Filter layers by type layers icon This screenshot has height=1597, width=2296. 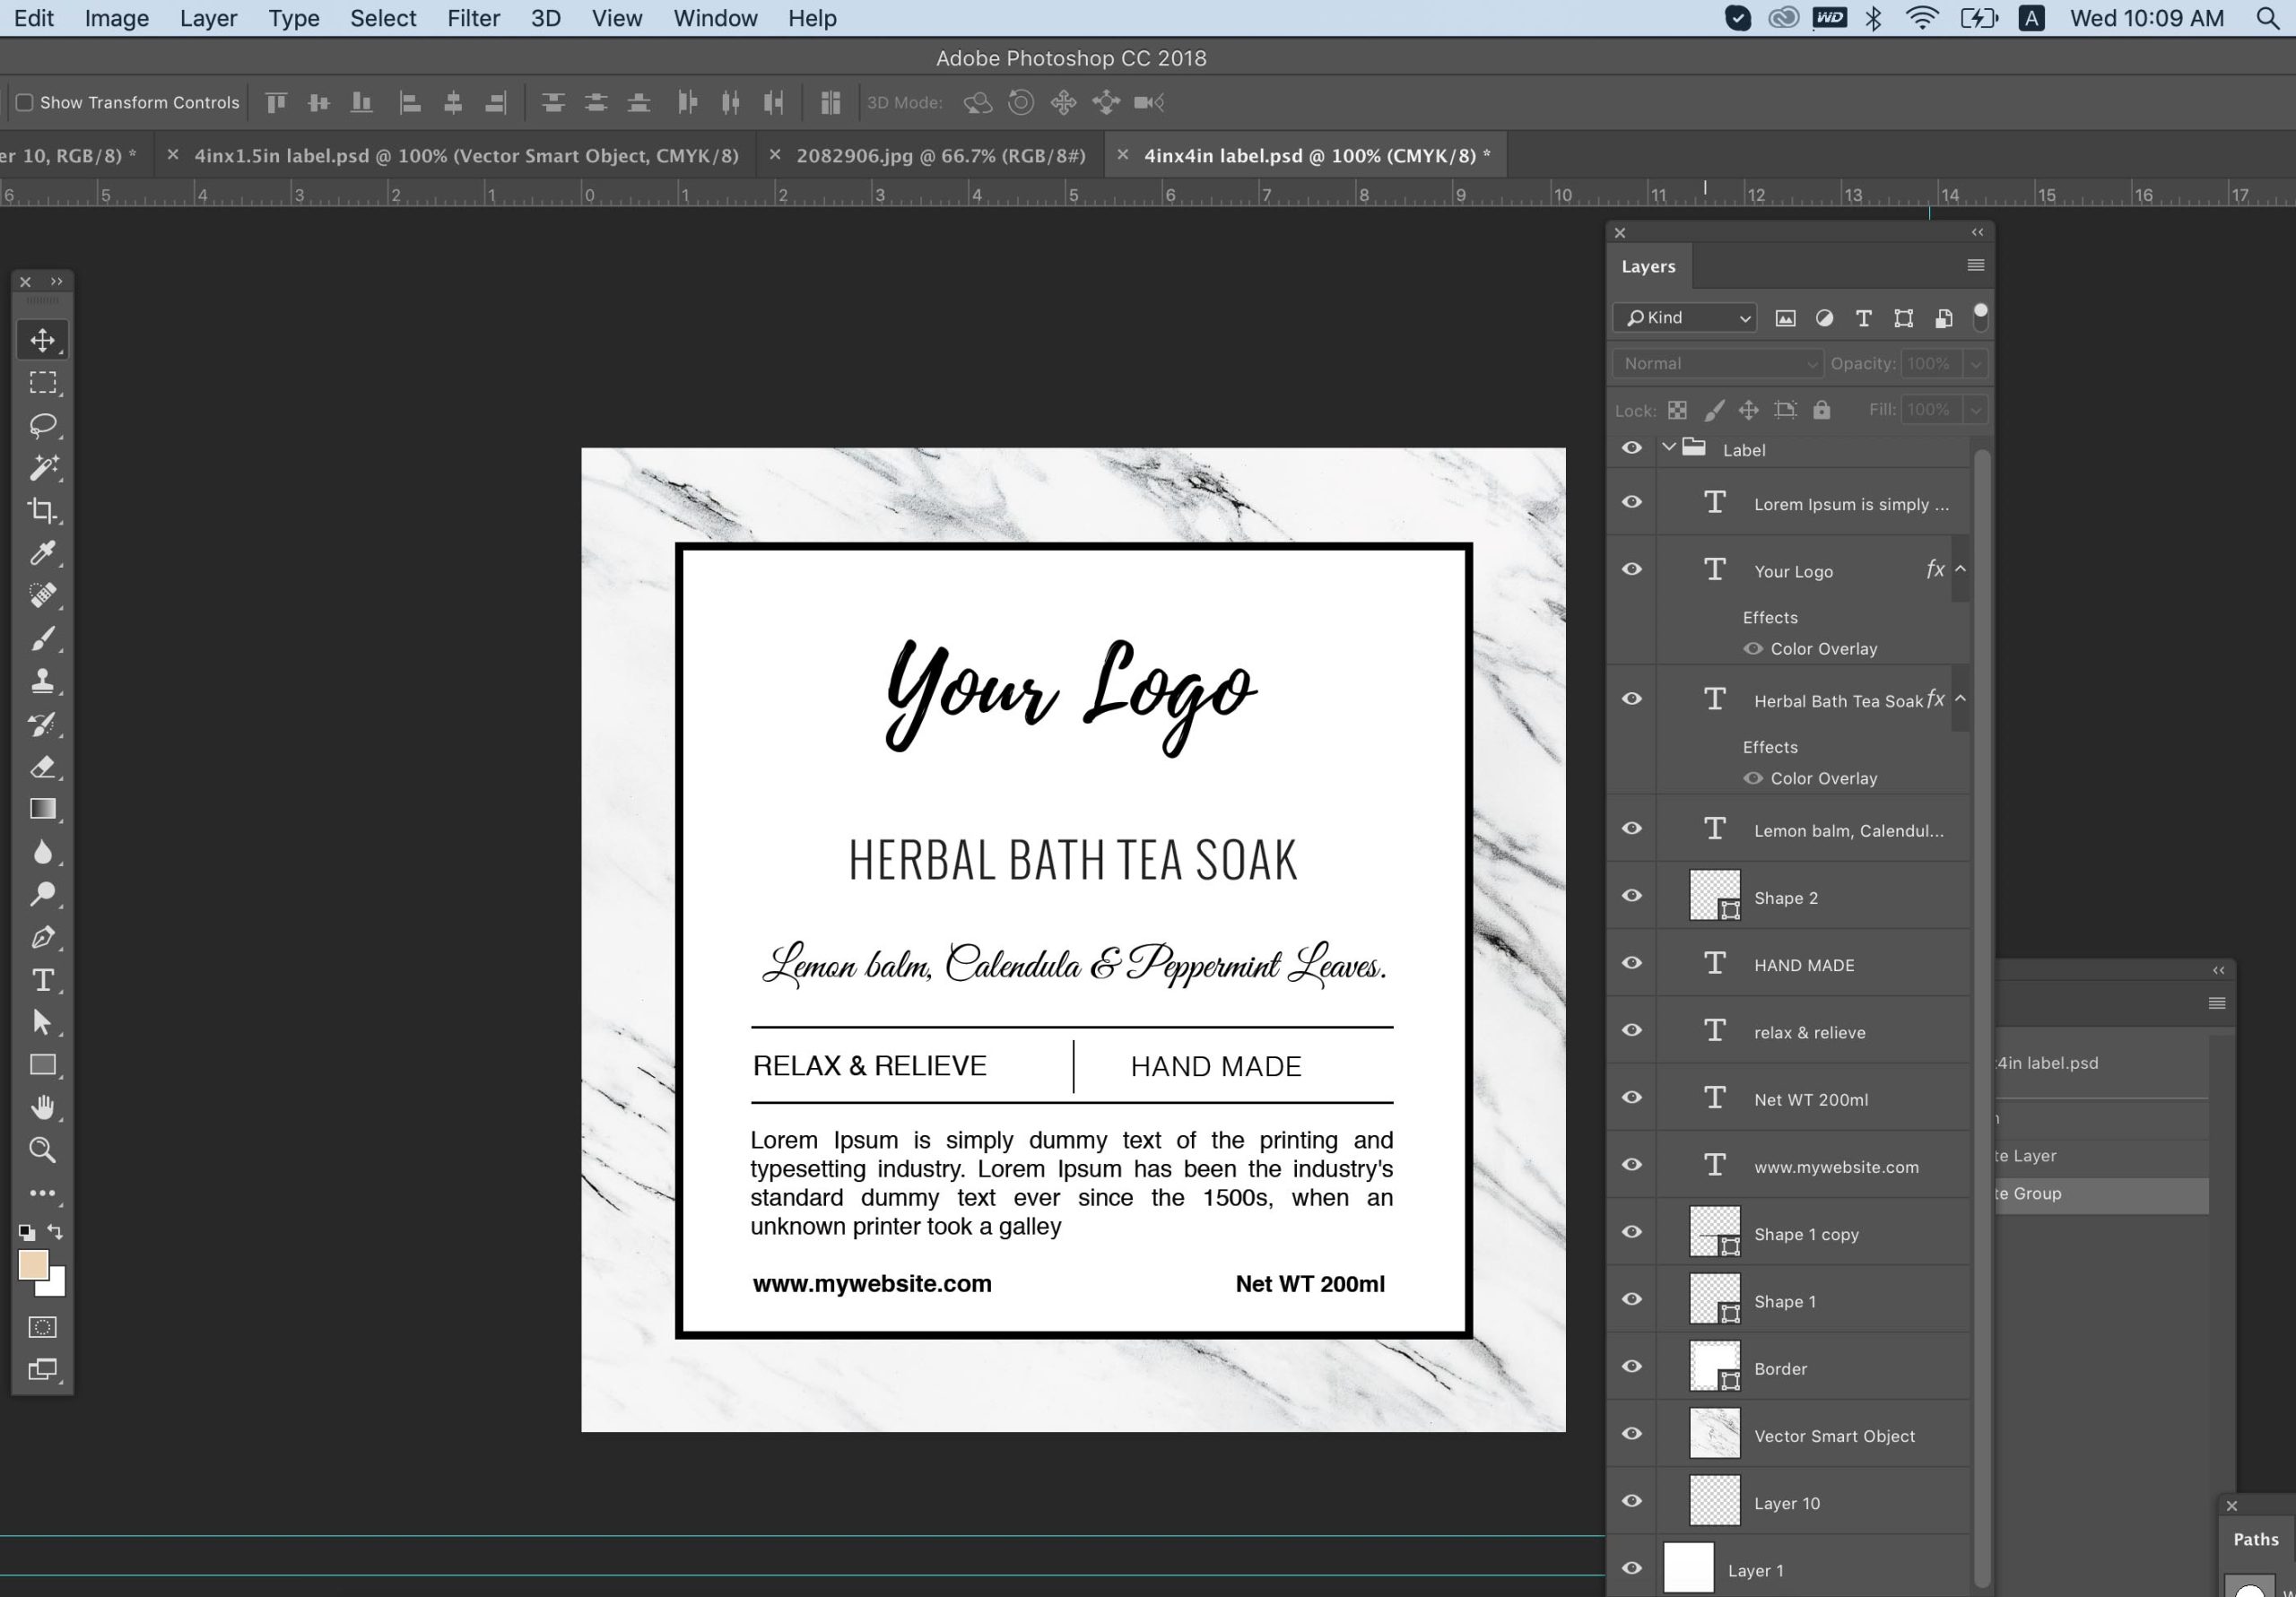pos(1863,318)
